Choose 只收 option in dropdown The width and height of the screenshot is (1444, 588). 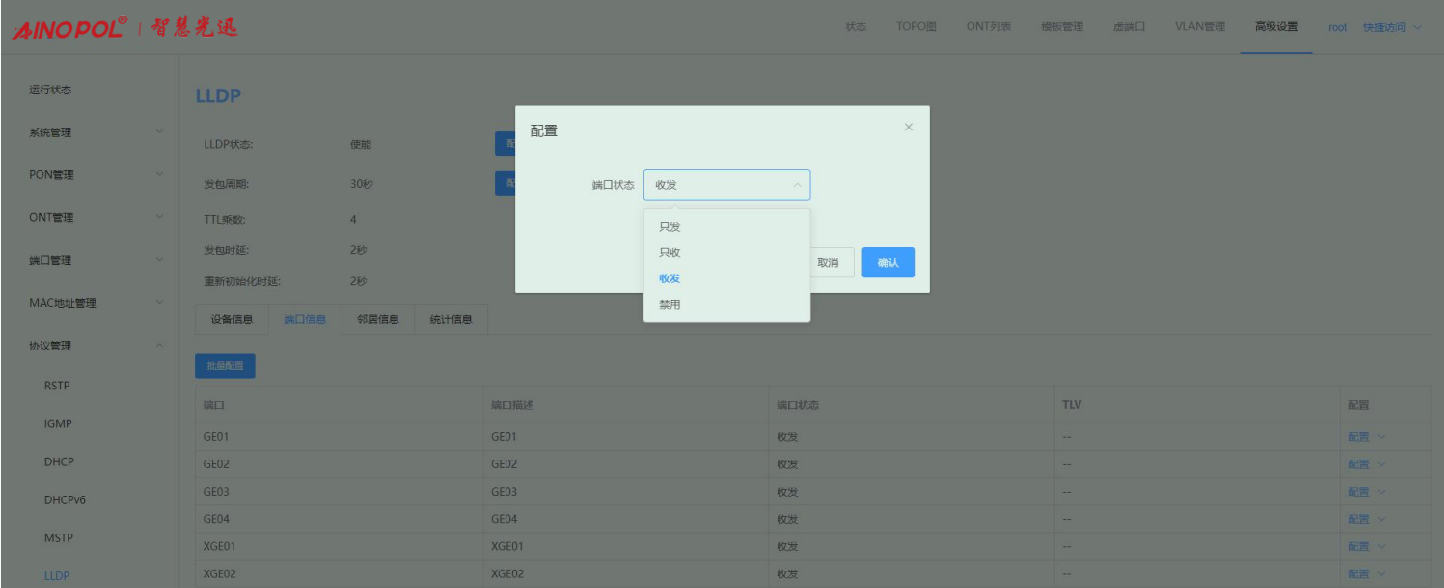[669, 253]
